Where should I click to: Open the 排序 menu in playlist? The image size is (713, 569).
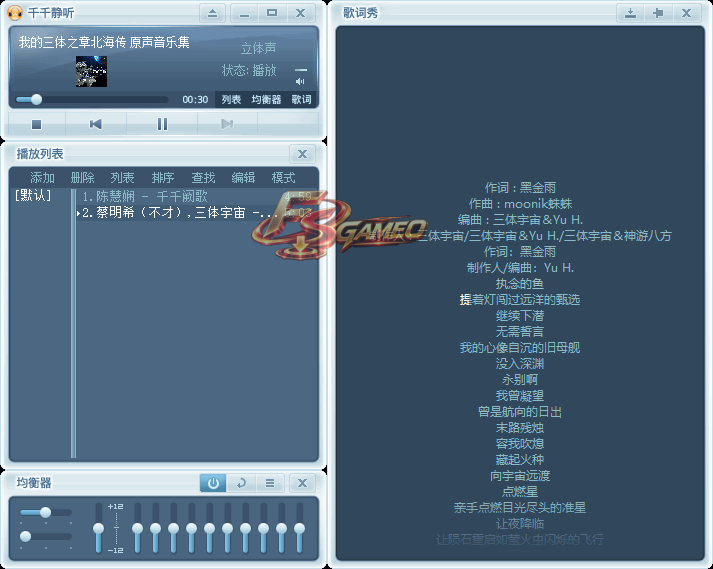coord(163,177)
